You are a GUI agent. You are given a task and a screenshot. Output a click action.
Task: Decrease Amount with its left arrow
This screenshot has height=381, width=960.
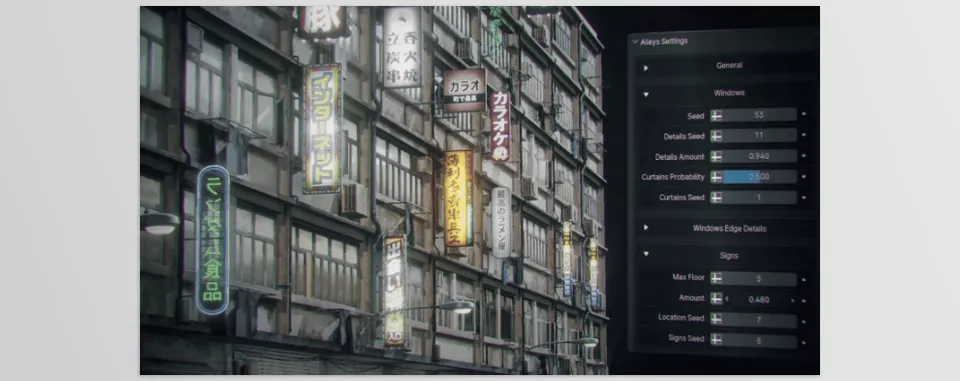tap(727, 300)
